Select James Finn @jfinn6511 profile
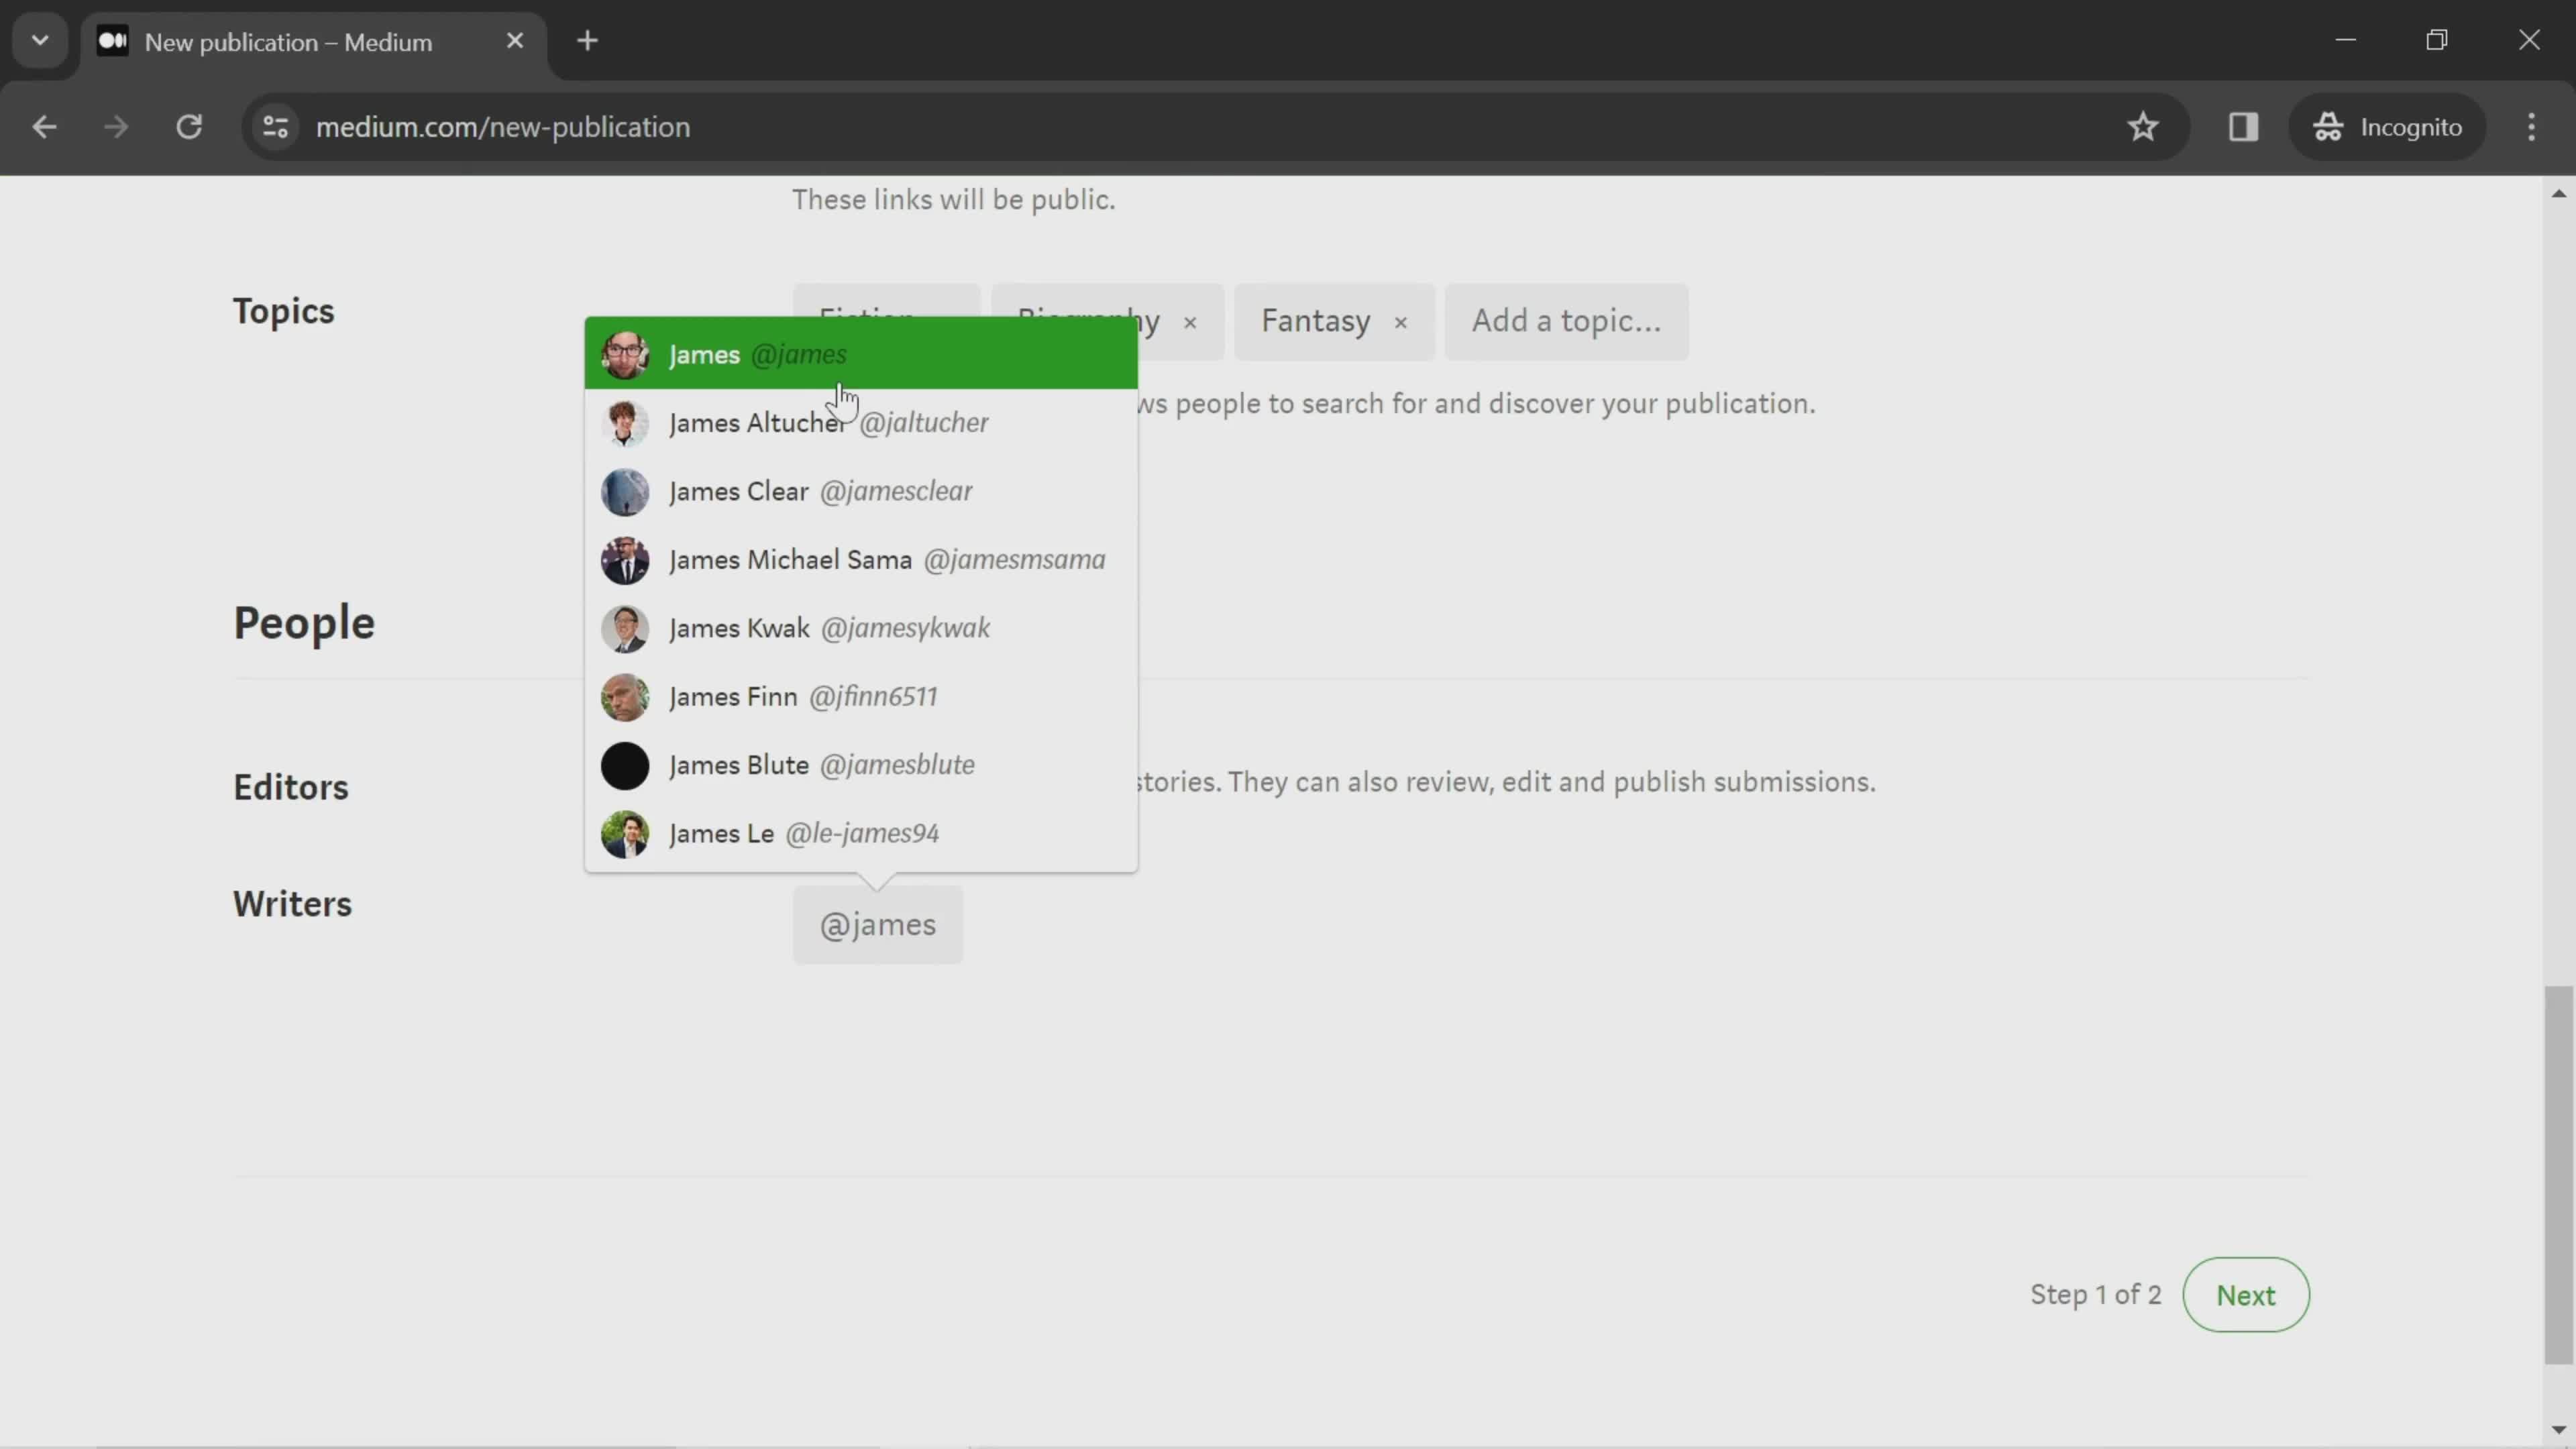 tap(860, 695)
